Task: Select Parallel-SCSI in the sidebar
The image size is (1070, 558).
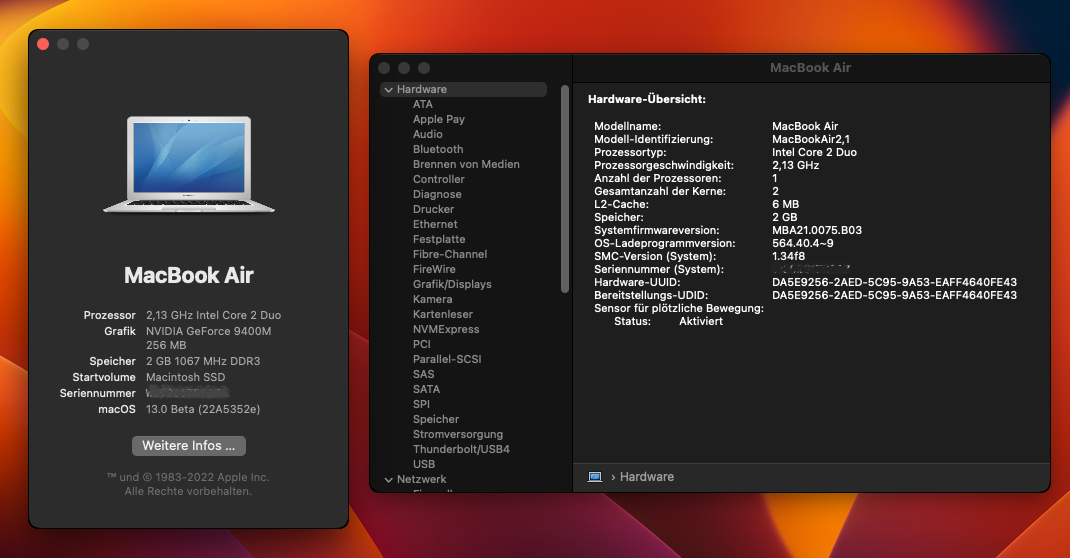Action: 446,359
